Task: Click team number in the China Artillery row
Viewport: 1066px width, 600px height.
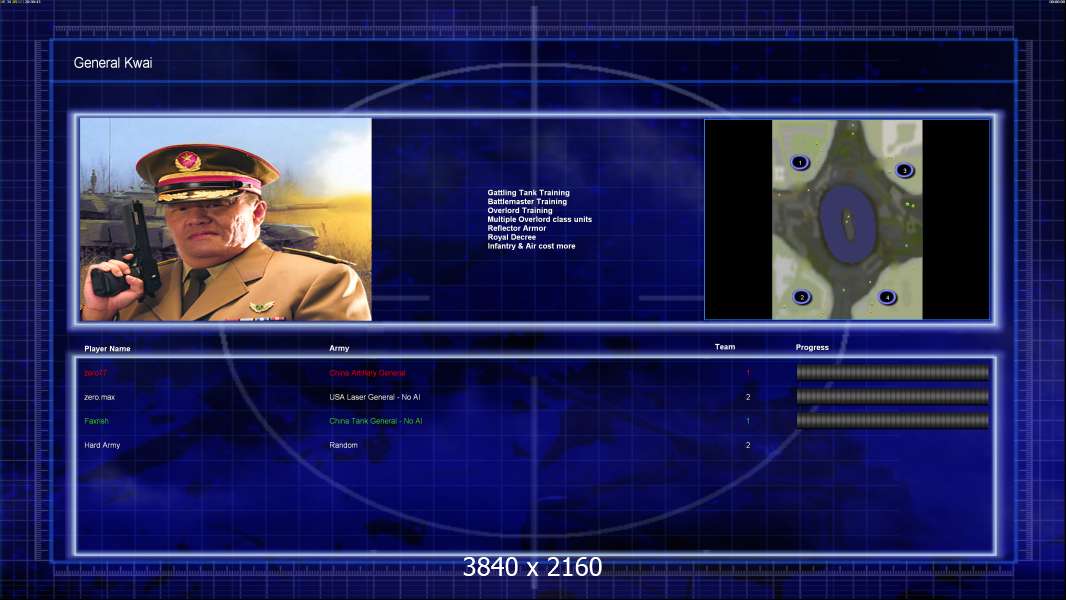Action: click(x=748, y=373)
